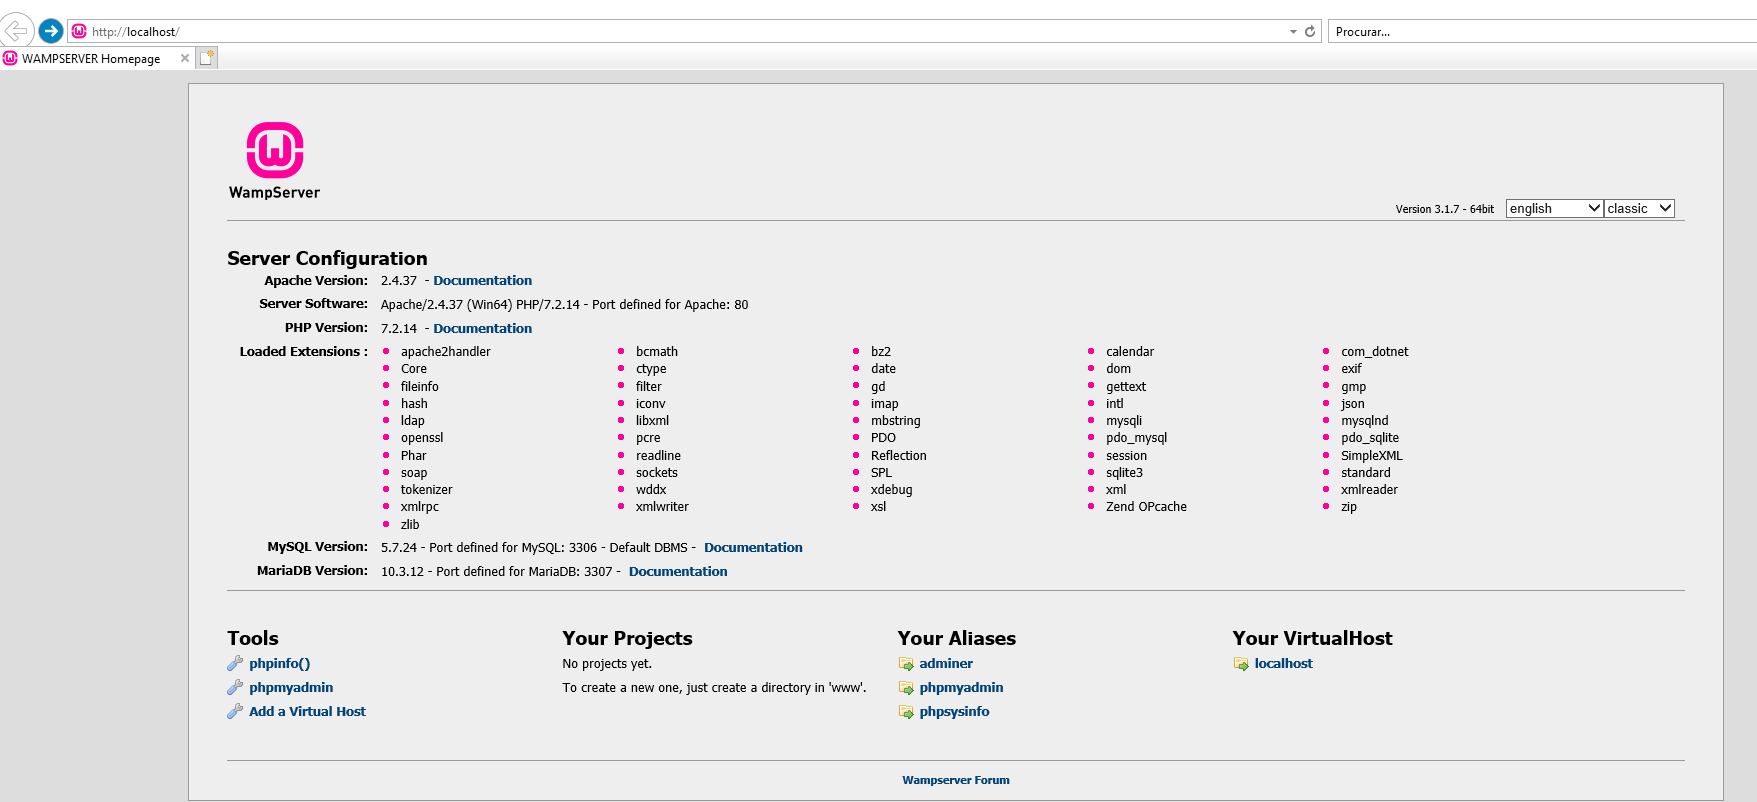Click the zlib extension entry
This screenshot has height=802, width=1757.
coord(410,525)
